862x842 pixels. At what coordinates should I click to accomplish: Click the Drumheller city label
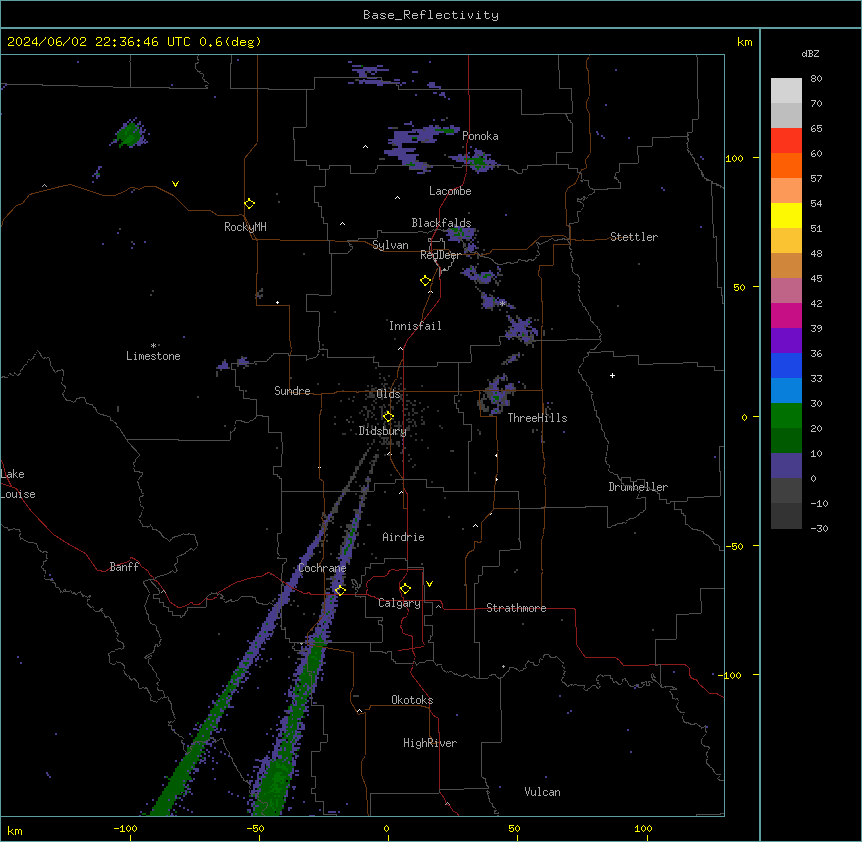[x=638, y=487]
